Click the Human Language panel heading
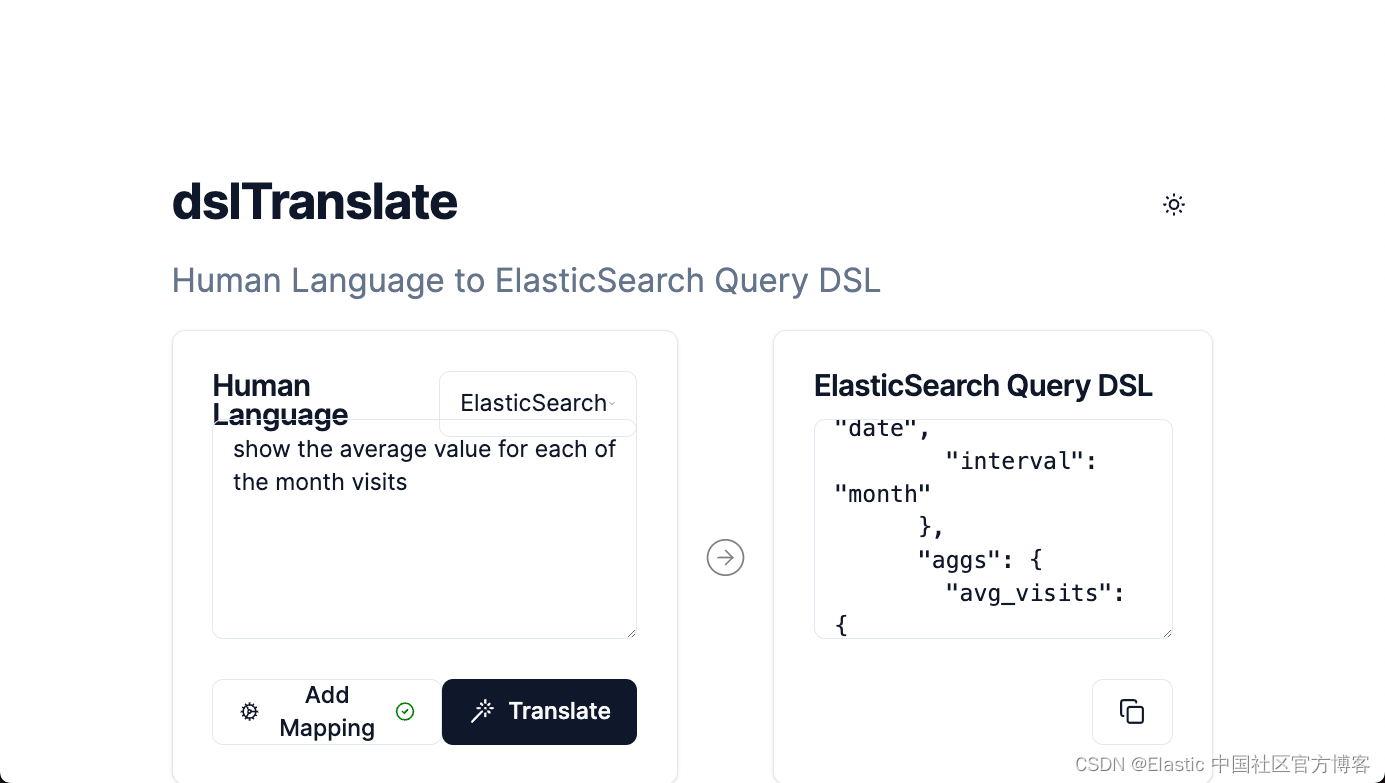Screen dimensions: 1385x783 coord(281,400)
